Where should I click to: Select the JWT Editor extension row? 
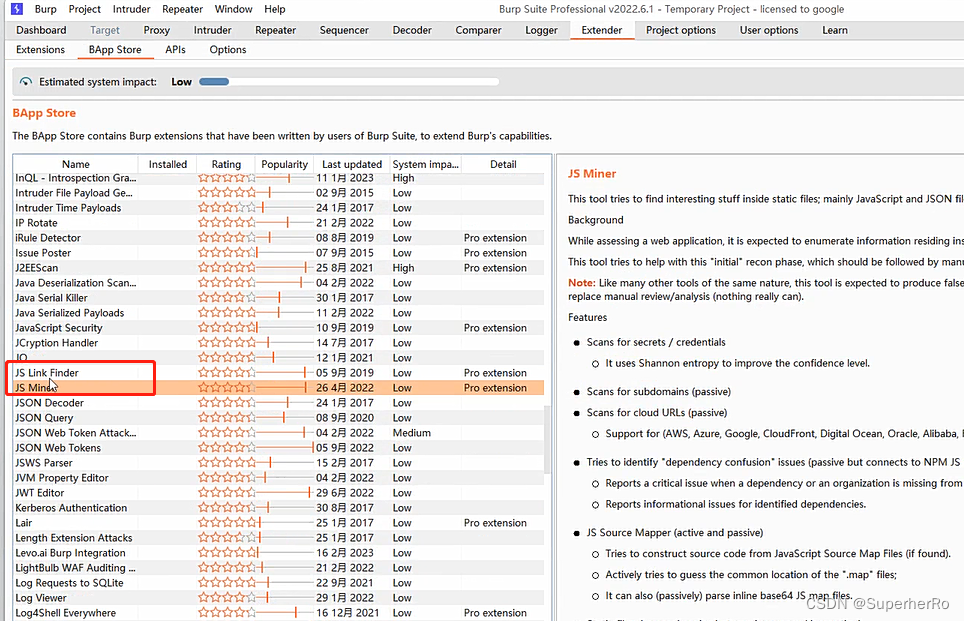click(279, 493)
